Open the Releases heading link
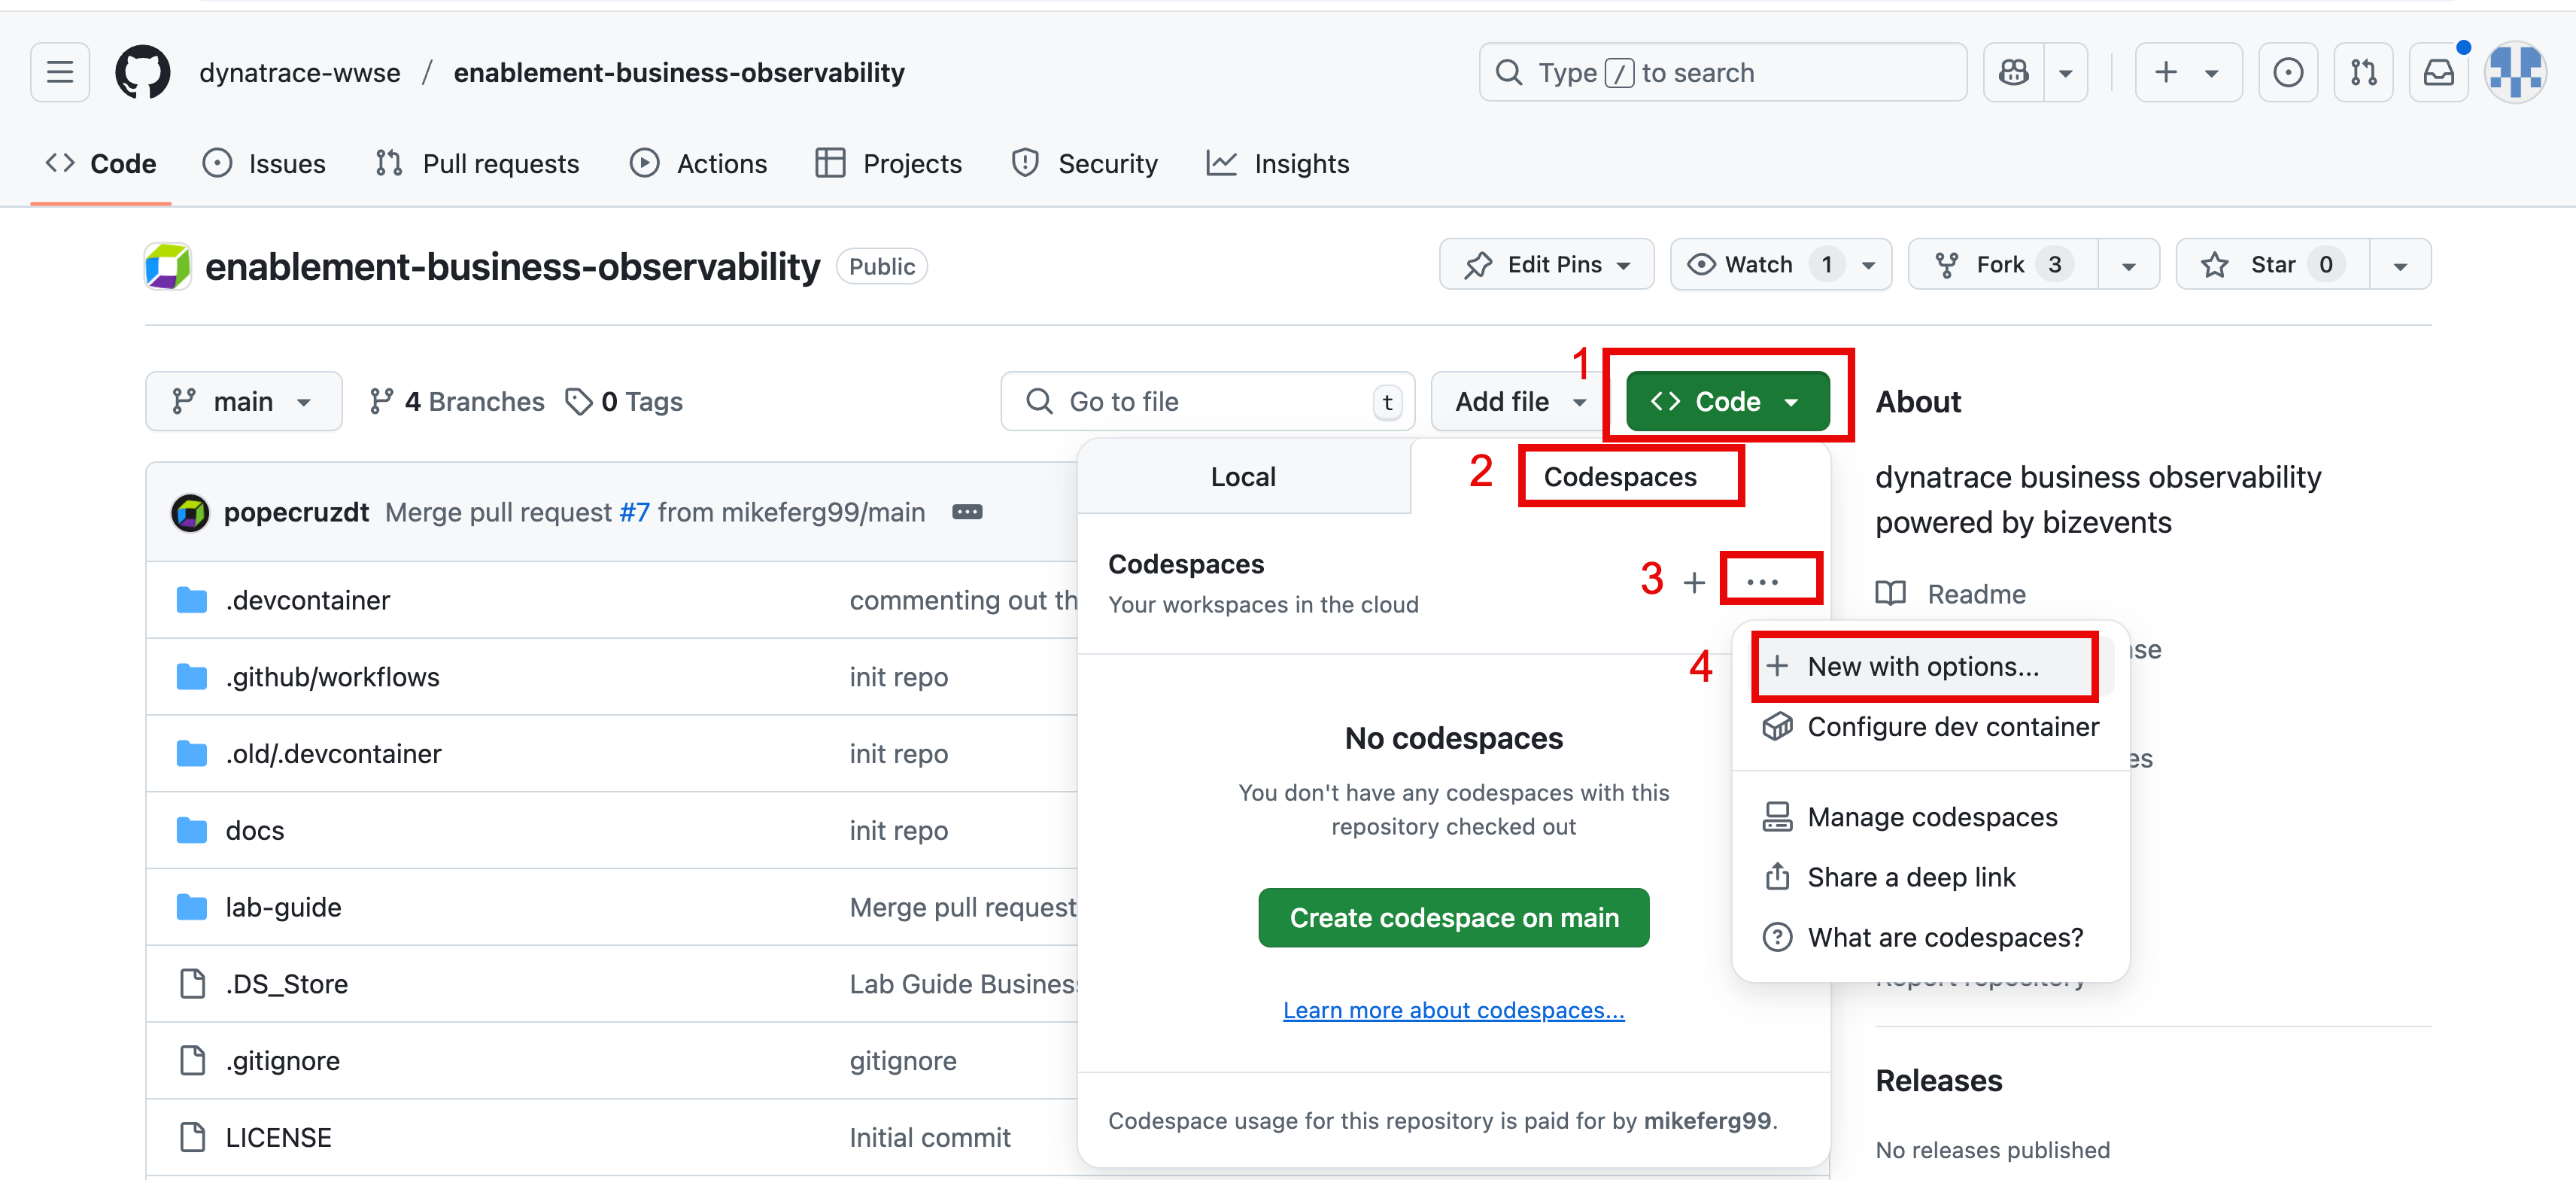This screenshot has height=1180, width=2576. click(x=1939, y=1081)
